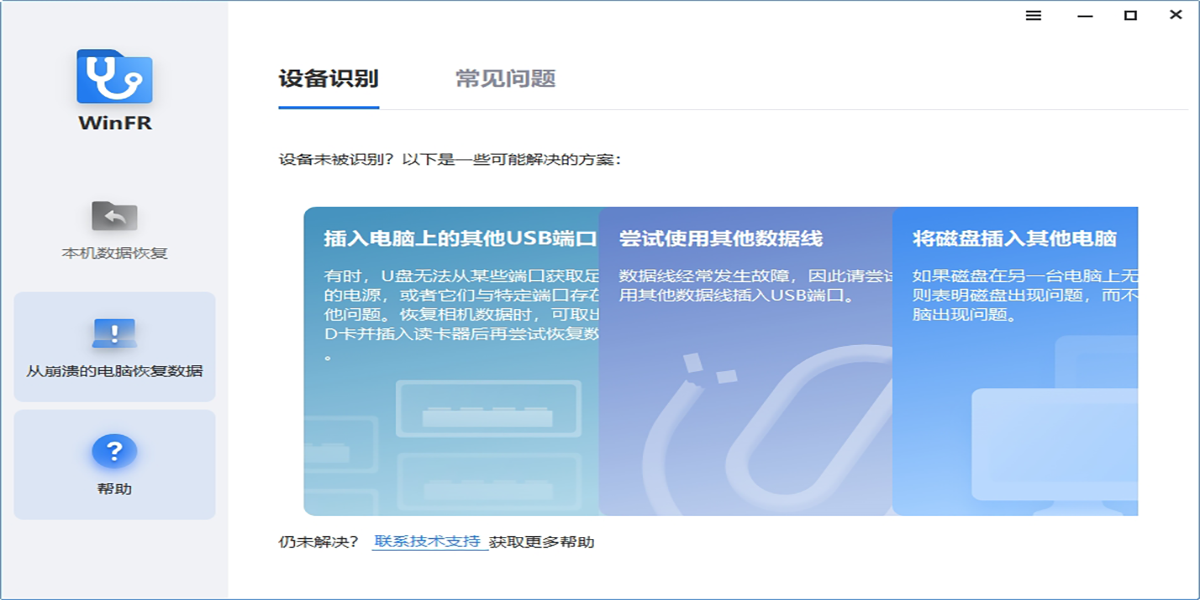This screenshot has height=600, width=1200.
Task: Open the hamburger menu in the title bar
Action: pyautogui.click(x=1034, y=16)
